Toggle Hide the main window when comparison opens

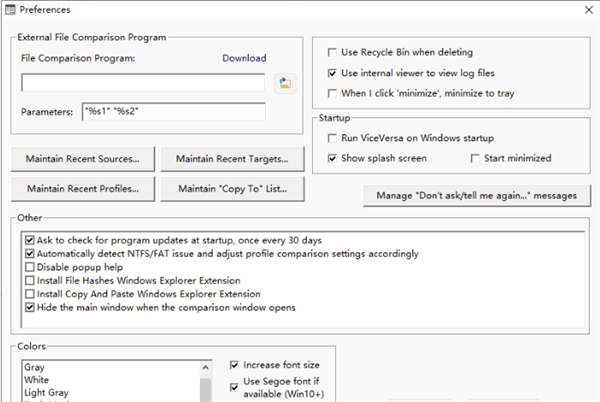pos(29,307)
